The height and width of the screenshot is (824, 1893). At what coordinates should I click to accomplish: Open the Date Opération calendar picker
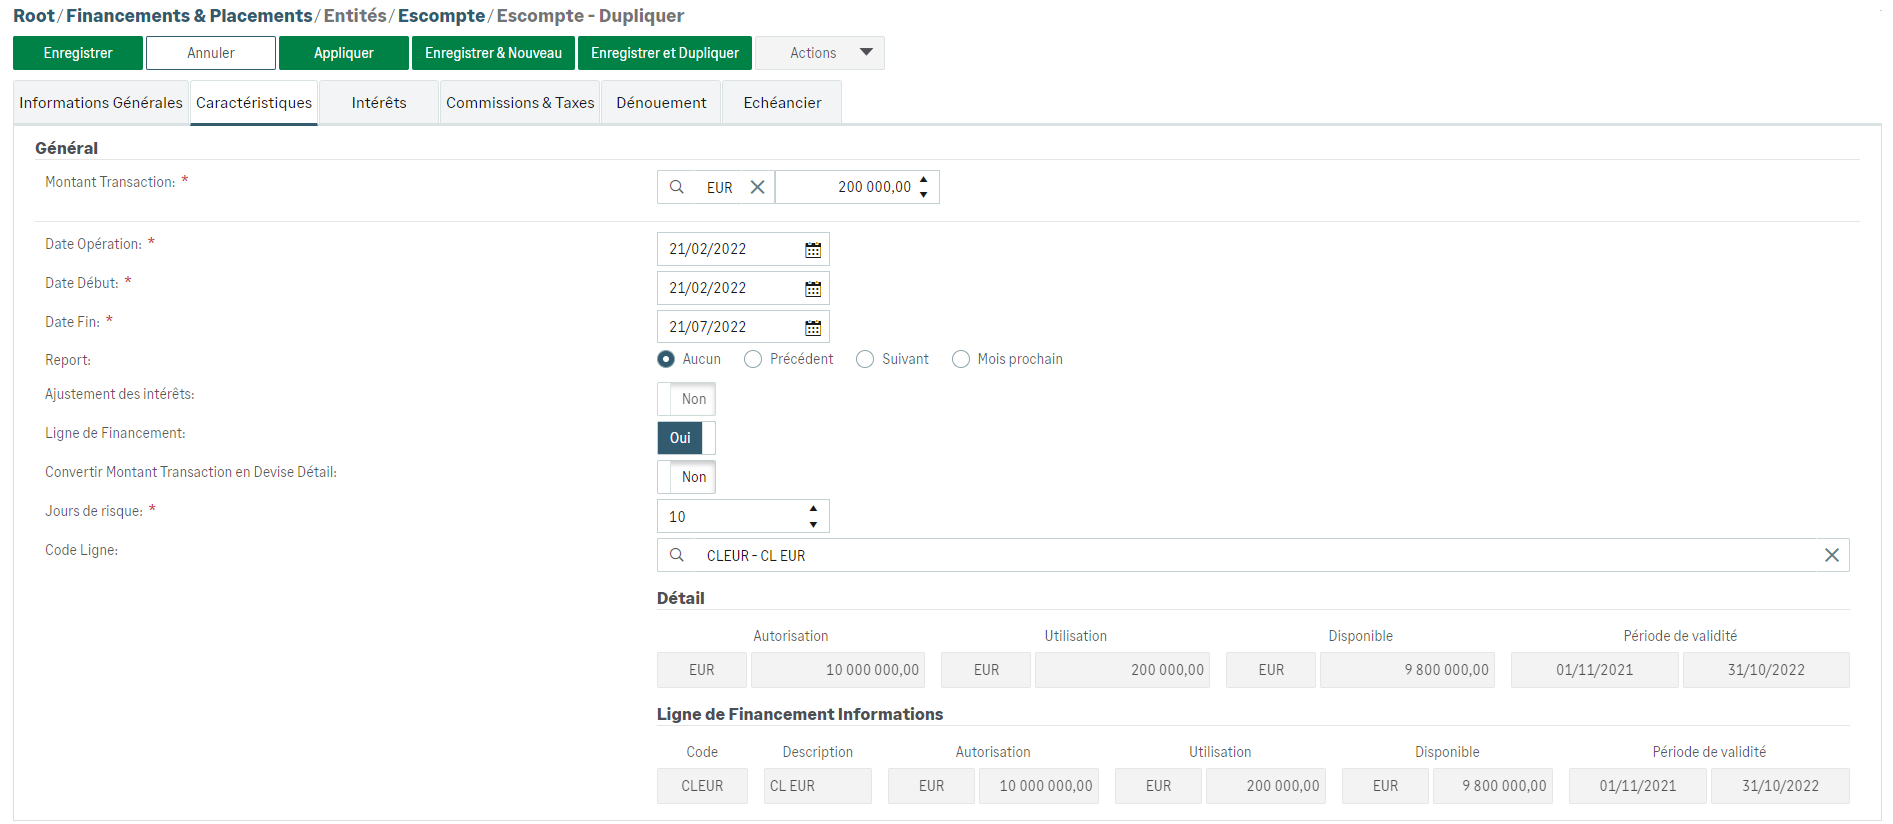coord(813,250)
